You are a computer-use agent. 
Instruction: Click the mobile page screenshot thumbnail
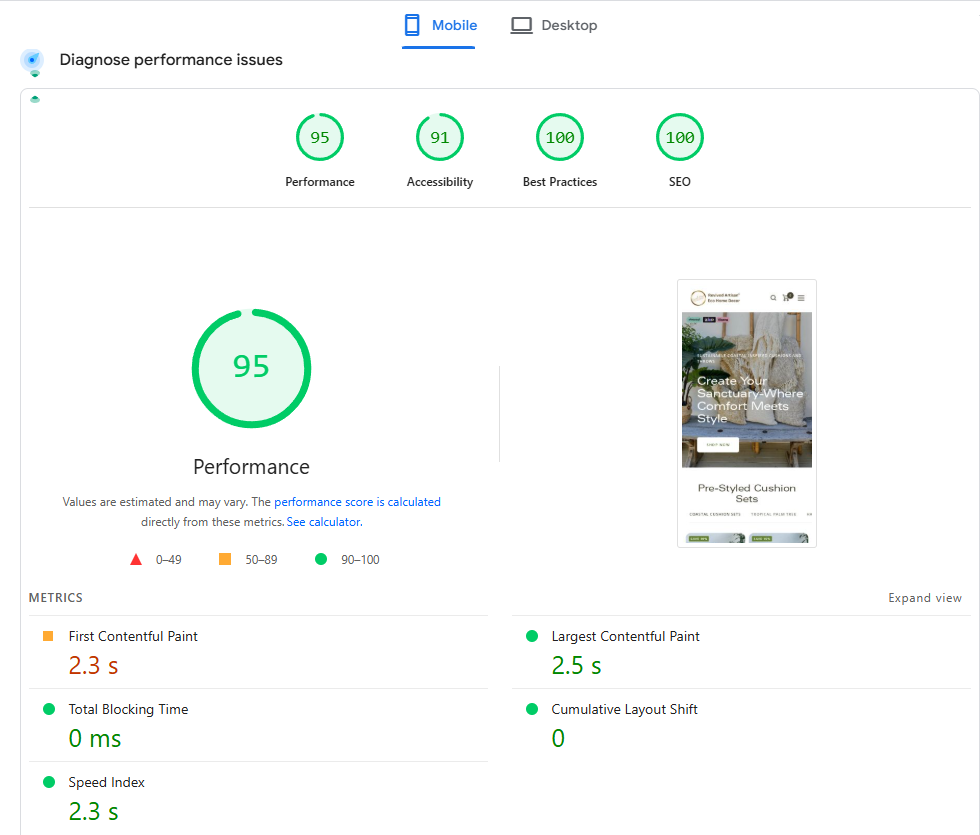(x=747, y=413)
